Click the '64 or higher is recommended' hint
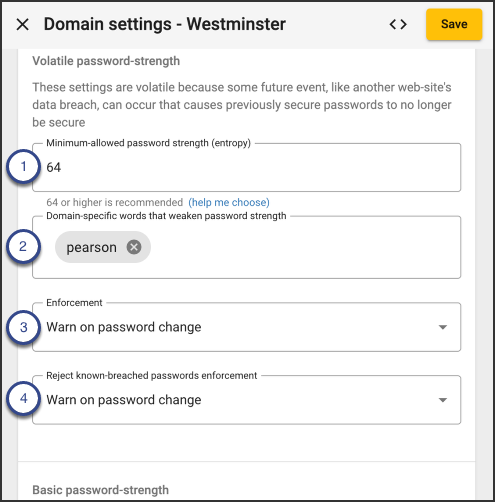495x502 pixels. click(x=115, y=202)
